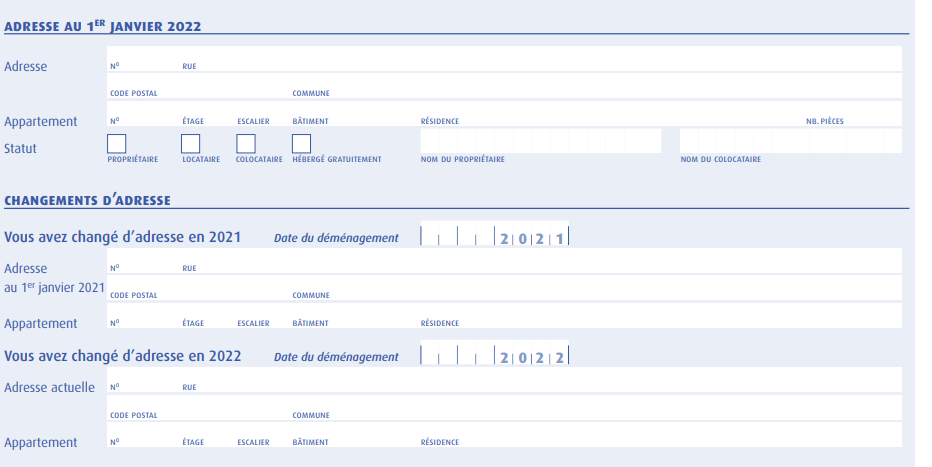Tick the Propriétaire status checkbox
This screenshot has height=467, width=932.
(x=116, y=144)
